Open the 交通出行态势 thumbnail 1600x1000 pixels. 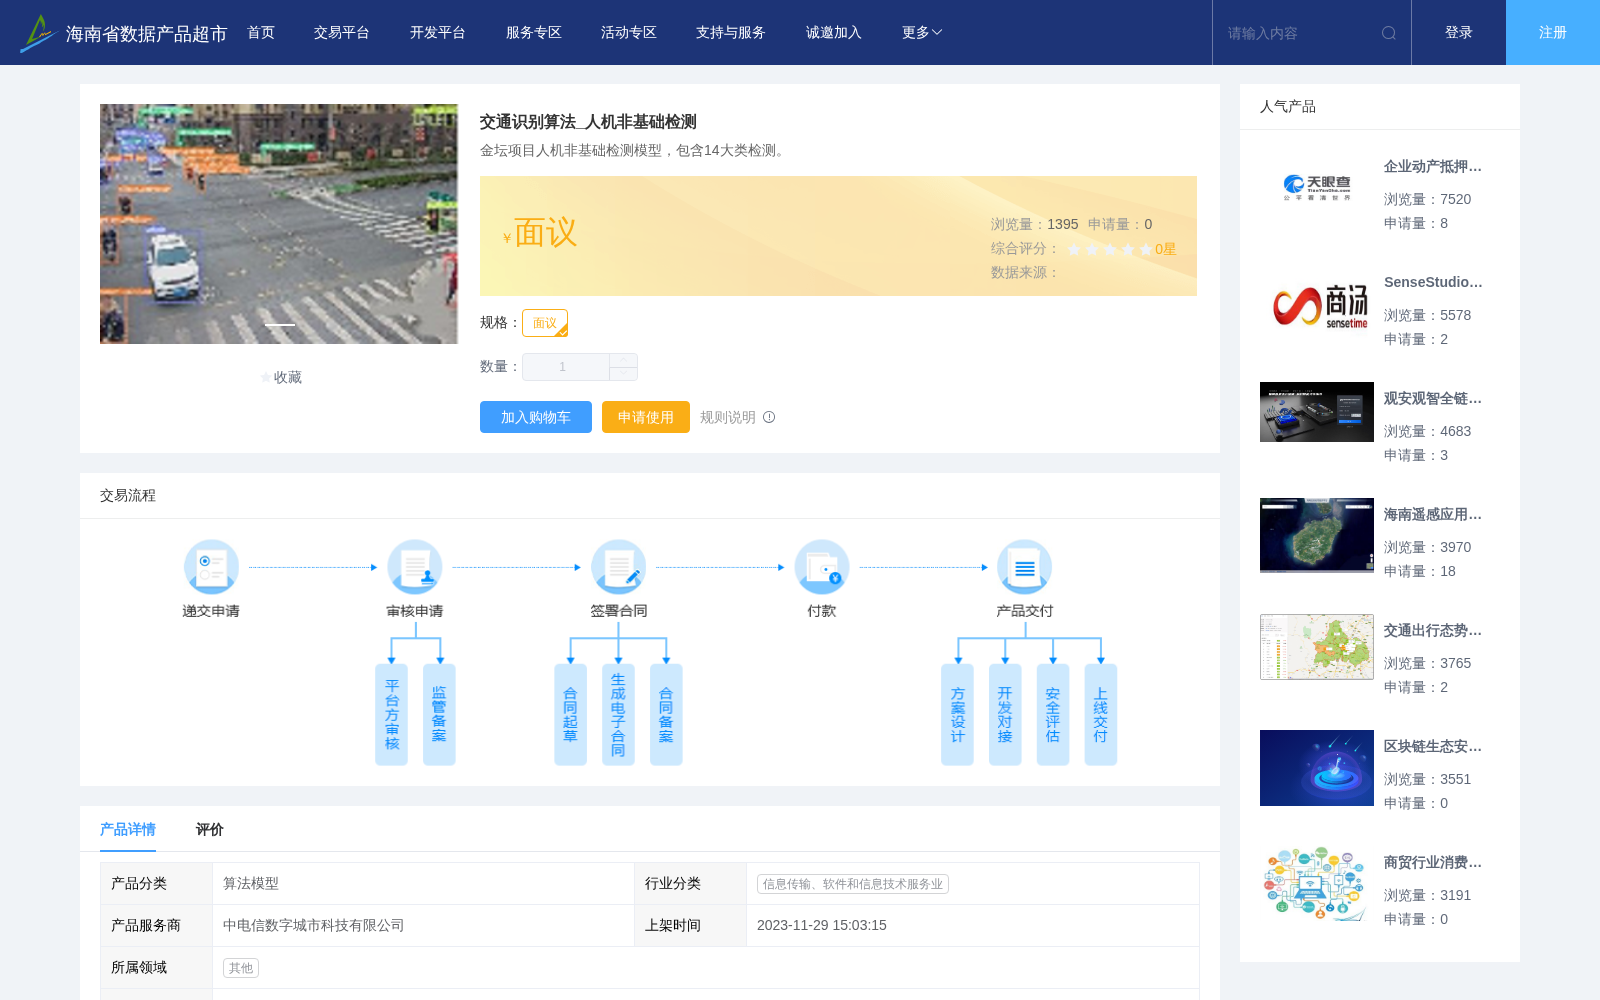[x=1317, y=647]
